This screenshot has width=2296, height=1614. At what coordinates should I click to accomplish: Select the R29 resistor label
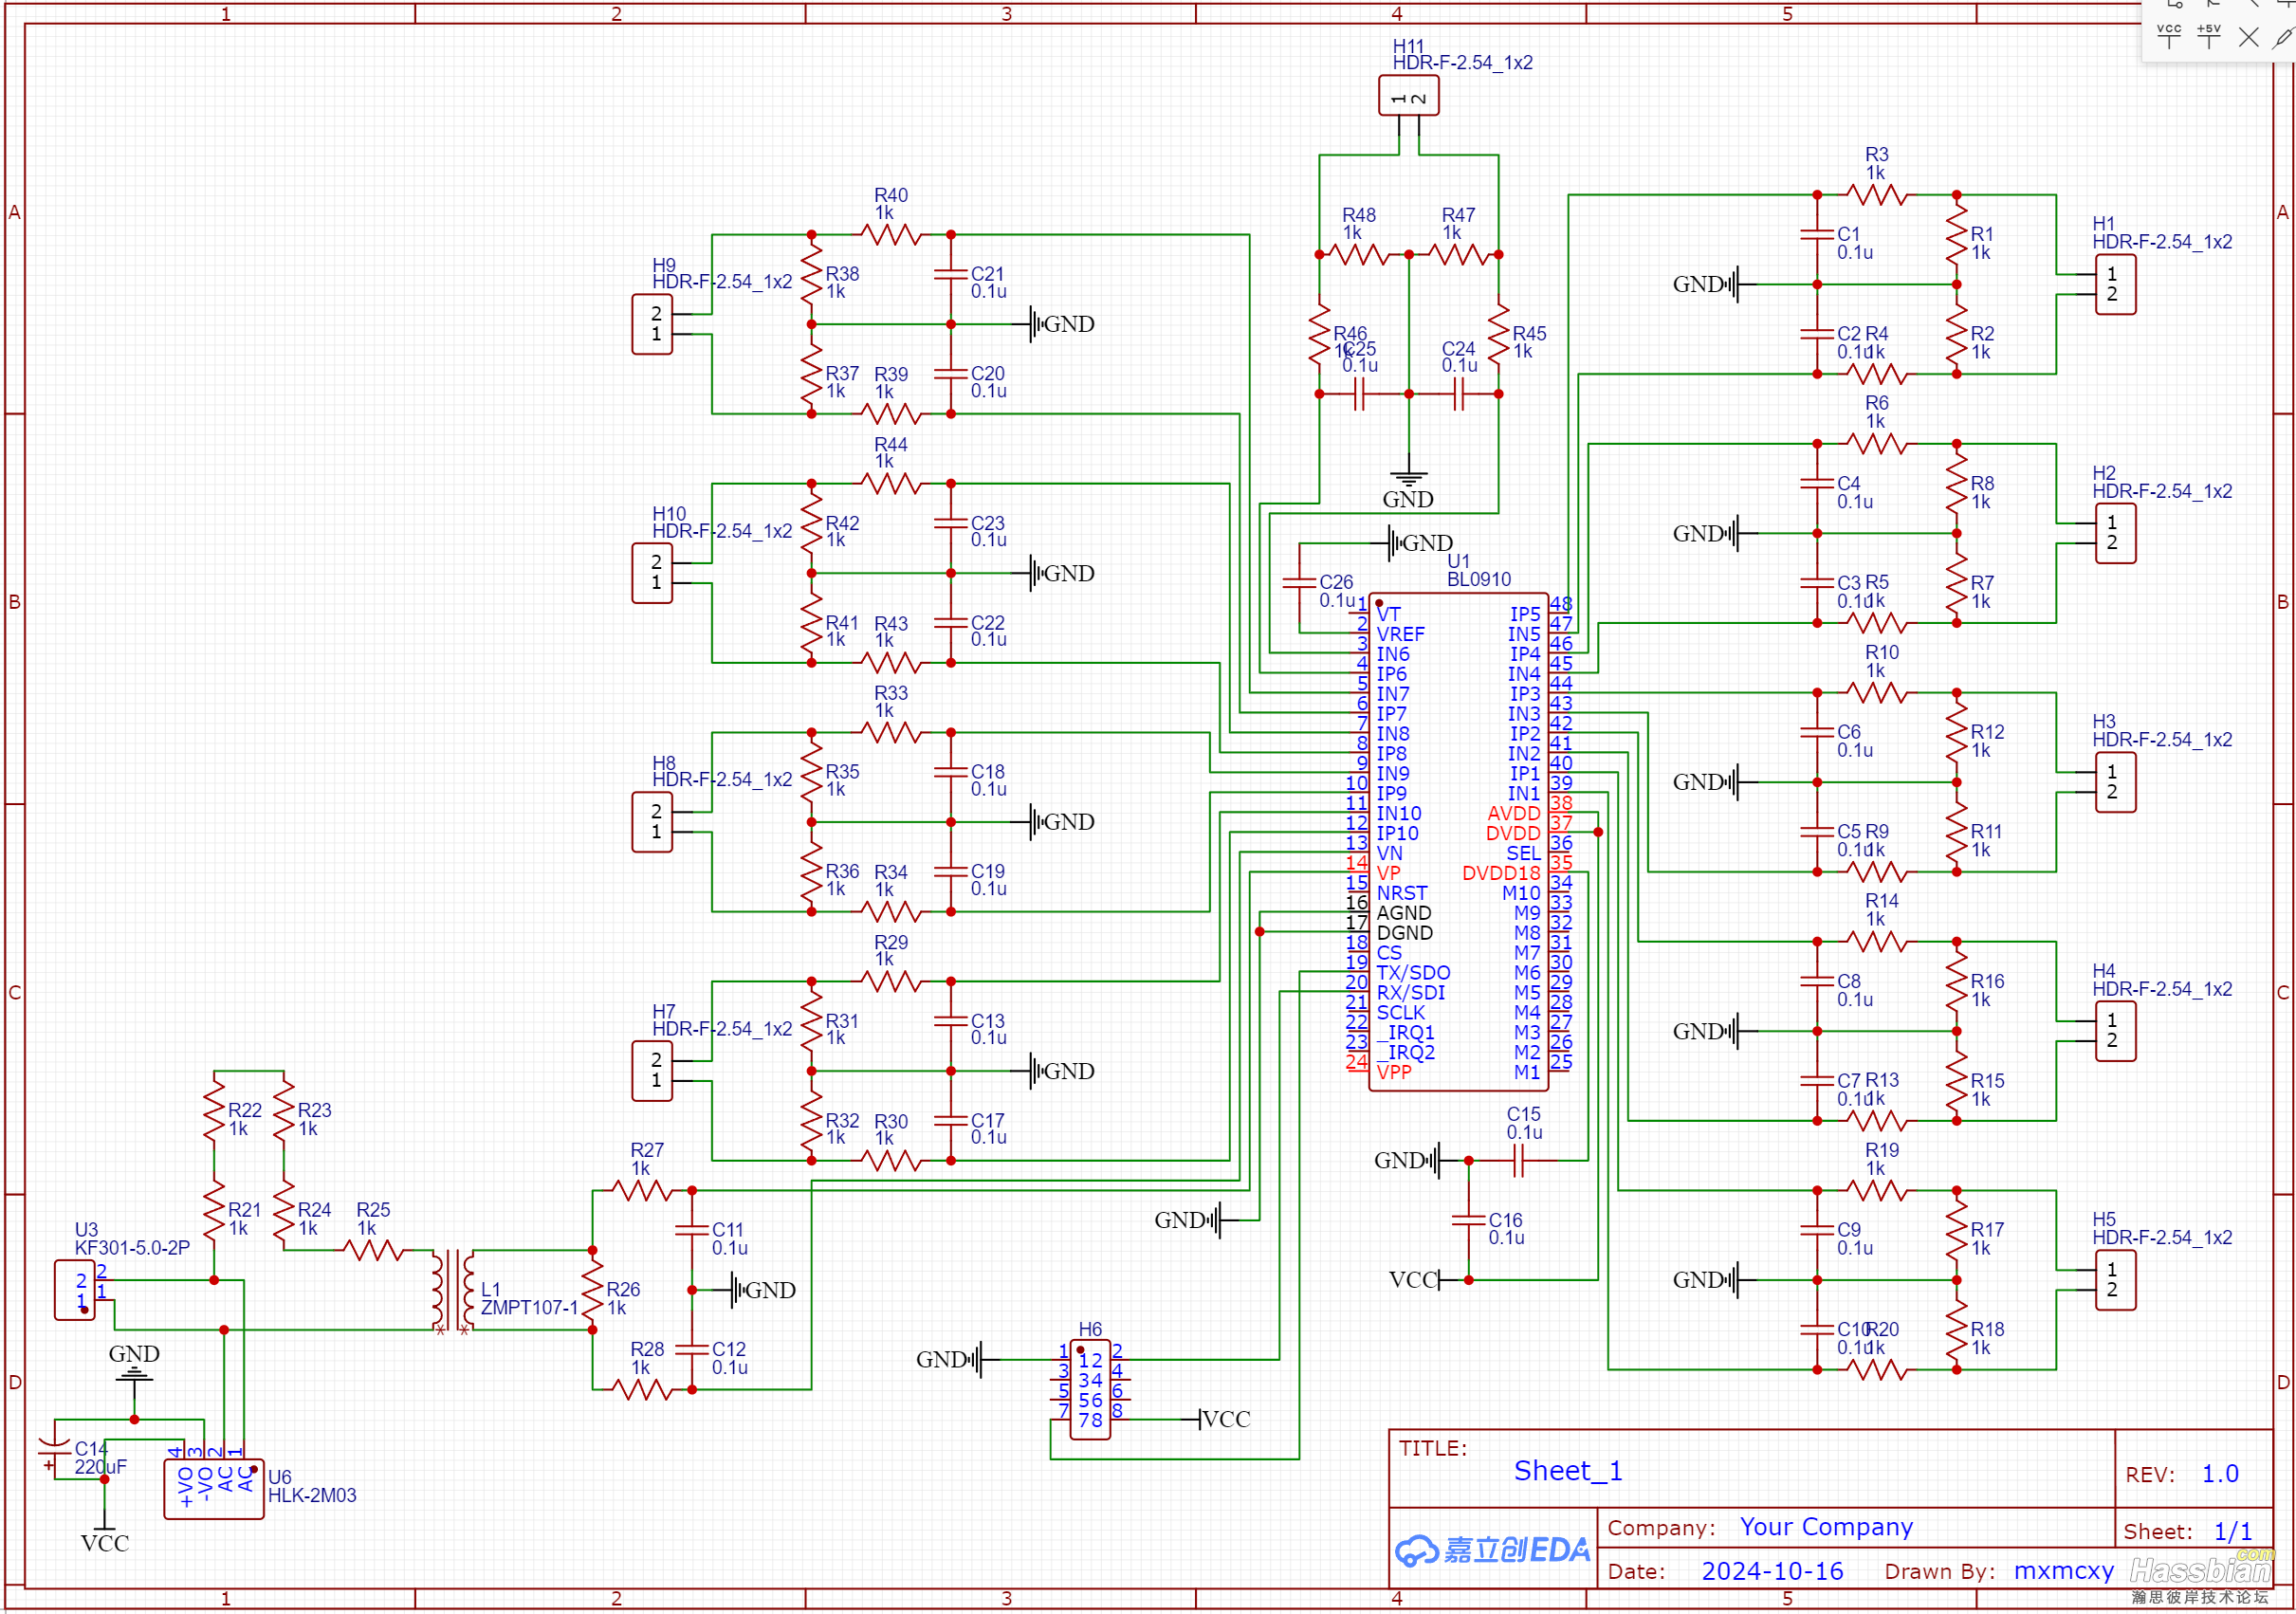click(x=891, y=943)
